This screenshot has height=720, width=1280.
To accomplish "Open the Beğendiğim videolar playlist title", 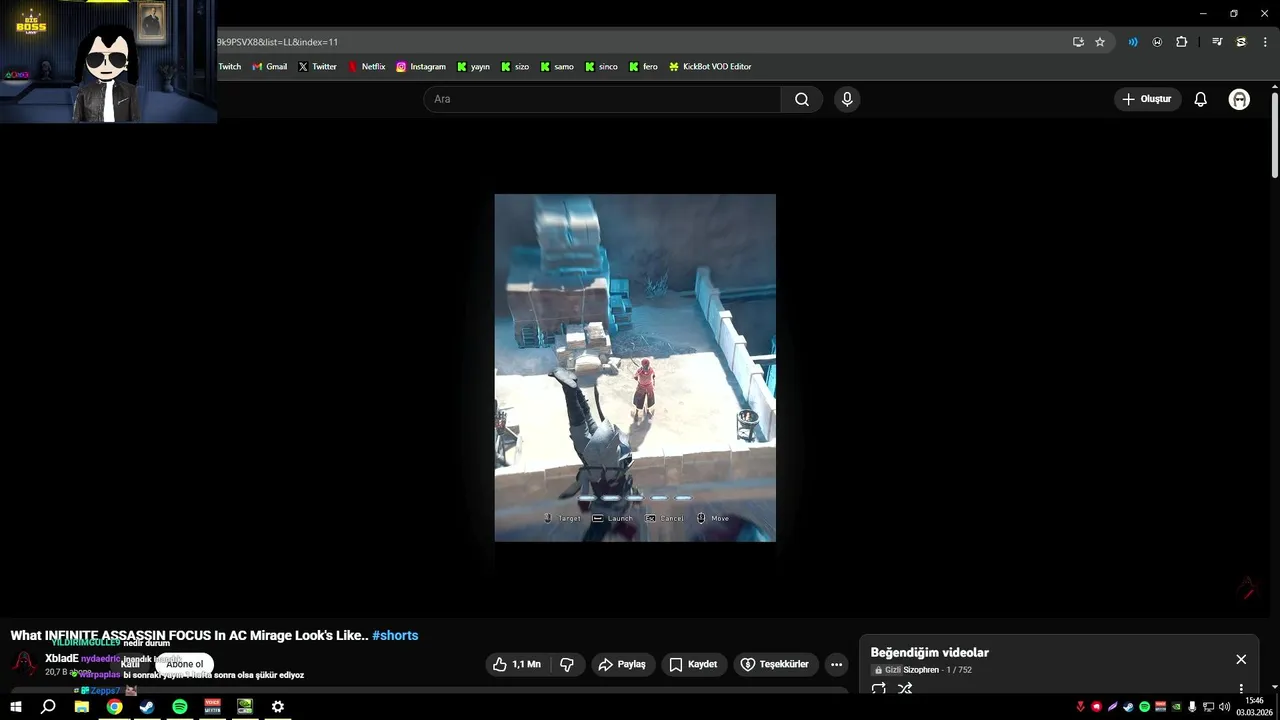I will click(930, 652).
